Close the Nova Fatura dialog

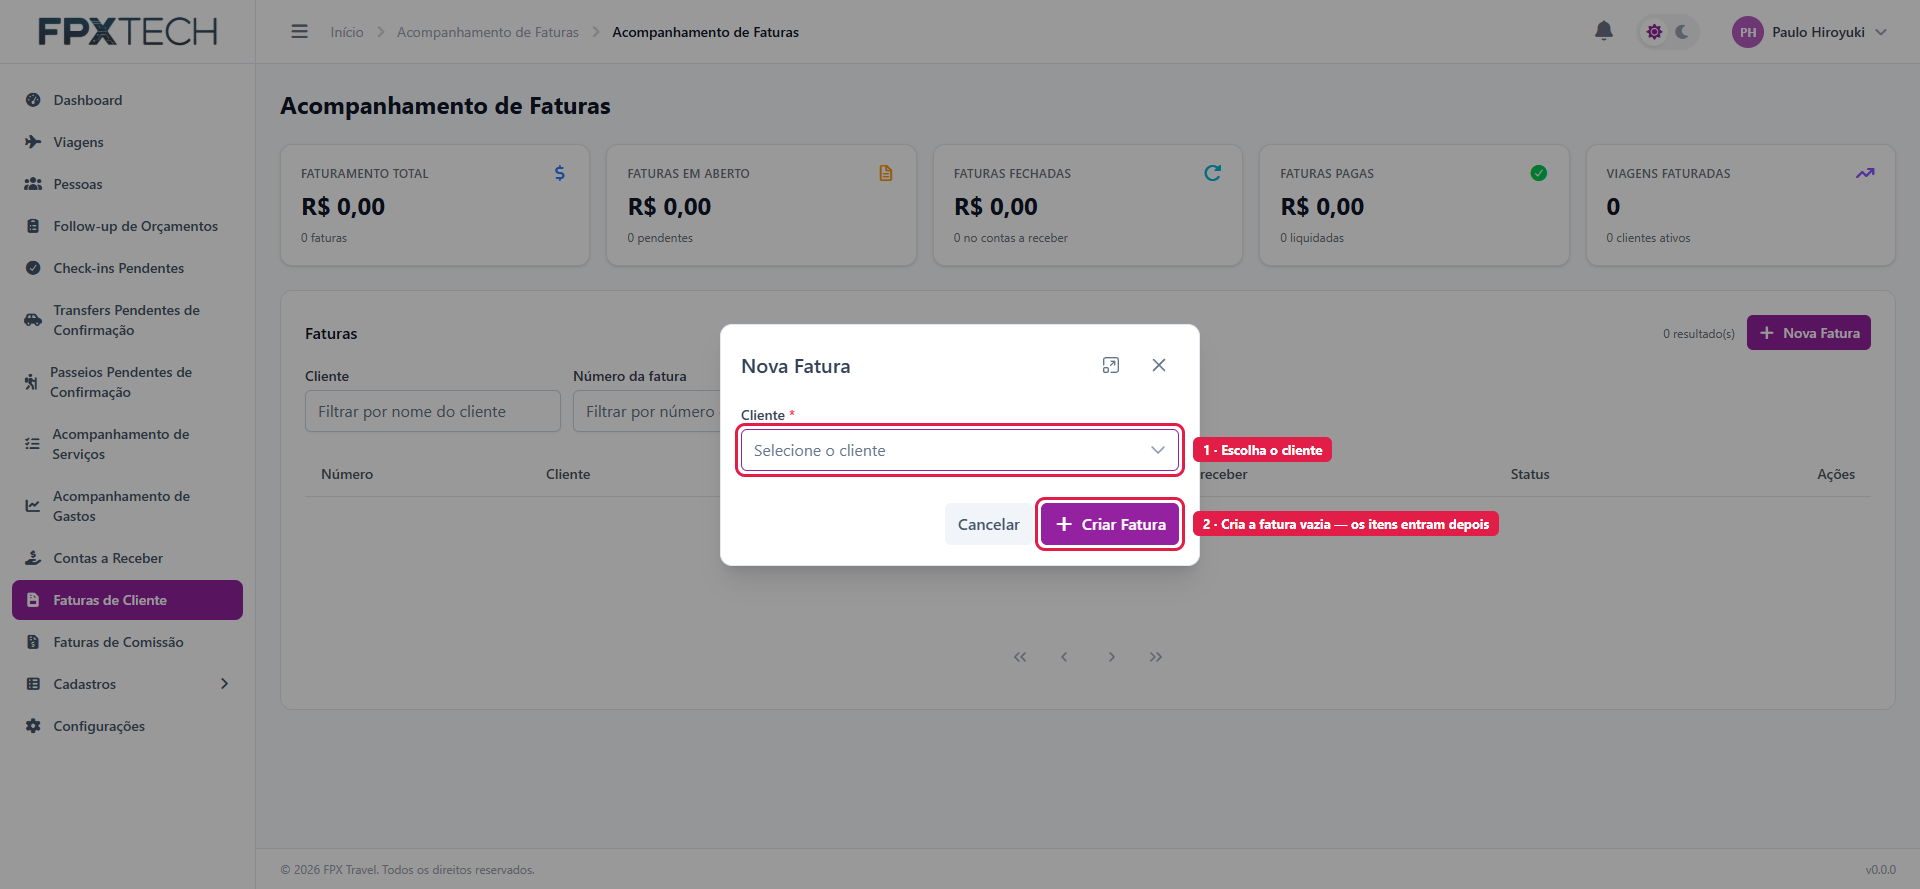(x=1159, y=365)
